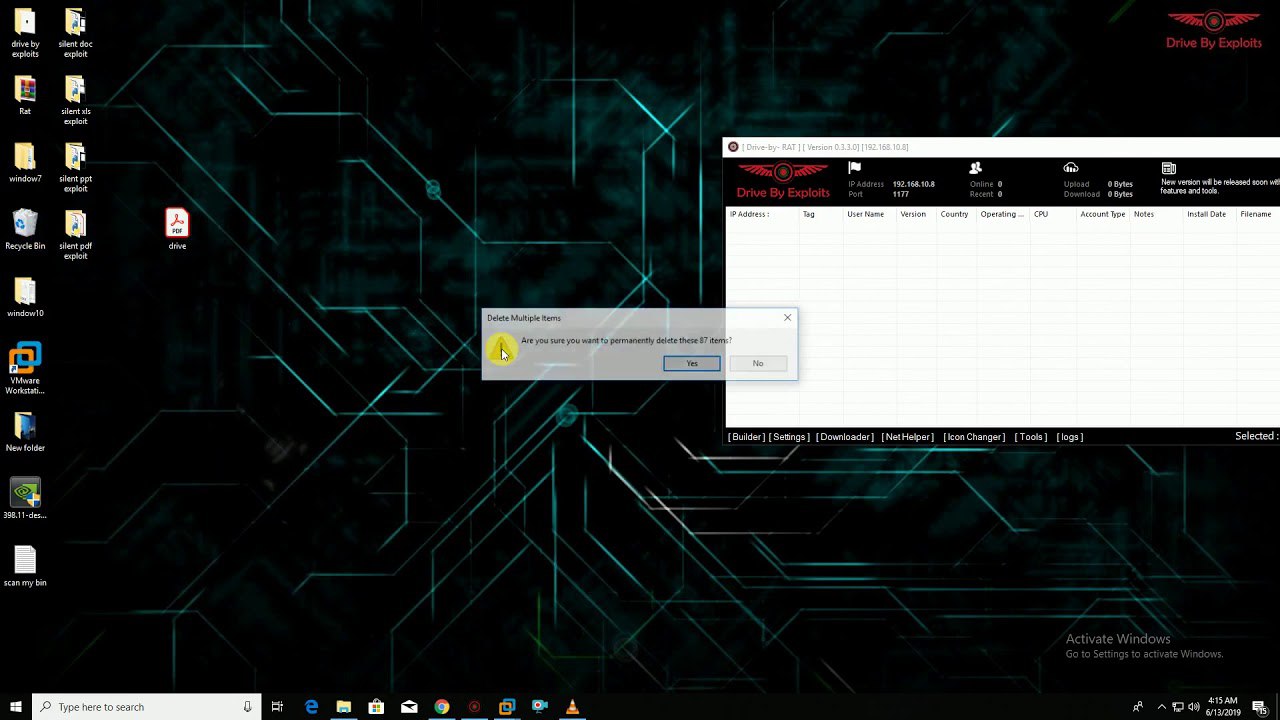Sort by the CPU column header
Screen dimensions: 1280x720
pyautogui.click(x=1053, y=214)
